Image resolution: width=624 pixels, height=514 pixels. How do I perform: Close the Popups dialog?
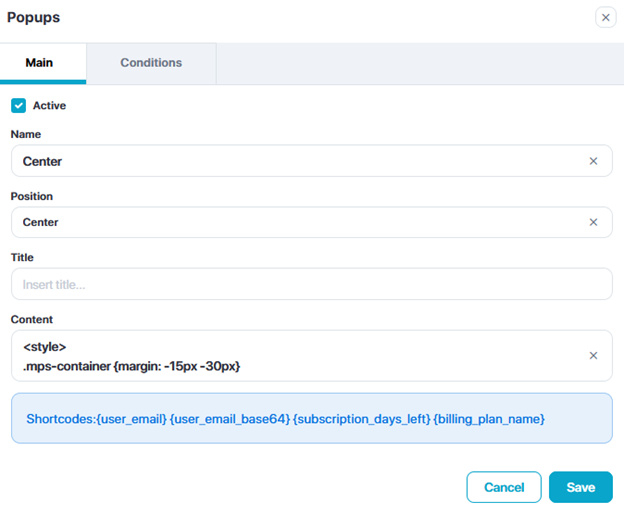tap(605, 17)
